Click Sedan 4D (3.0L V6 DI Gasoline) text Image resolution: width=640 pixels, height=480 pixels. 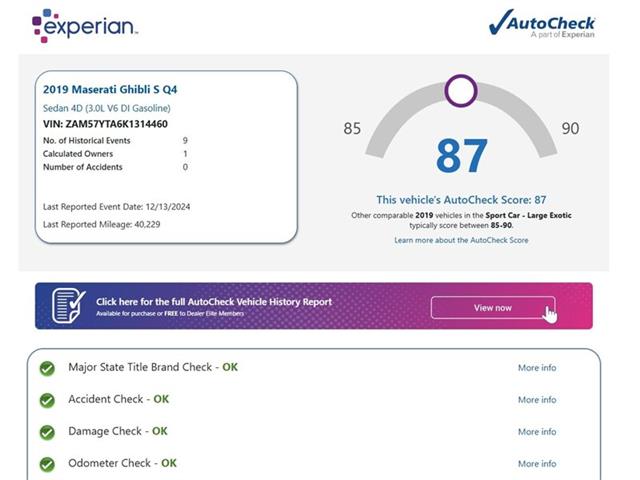click(x=107, y=108)
